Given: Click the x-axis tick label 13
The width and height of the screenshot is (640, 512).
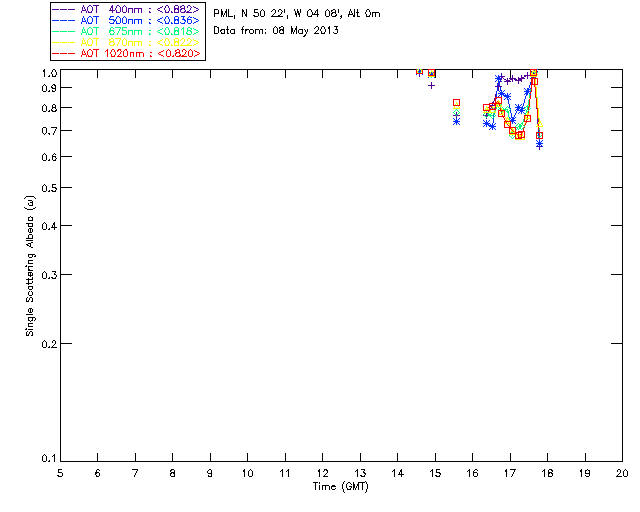Looking at the screenshot, I should 360,473.
